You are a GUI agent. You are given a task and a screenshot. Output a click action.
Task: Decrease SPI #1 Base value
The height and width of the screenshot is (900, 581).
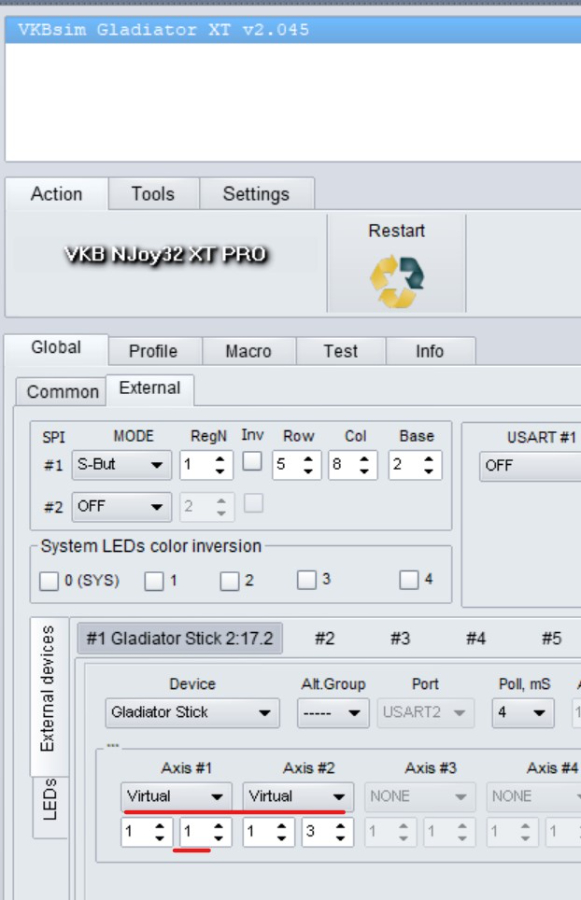pos(428,471)
